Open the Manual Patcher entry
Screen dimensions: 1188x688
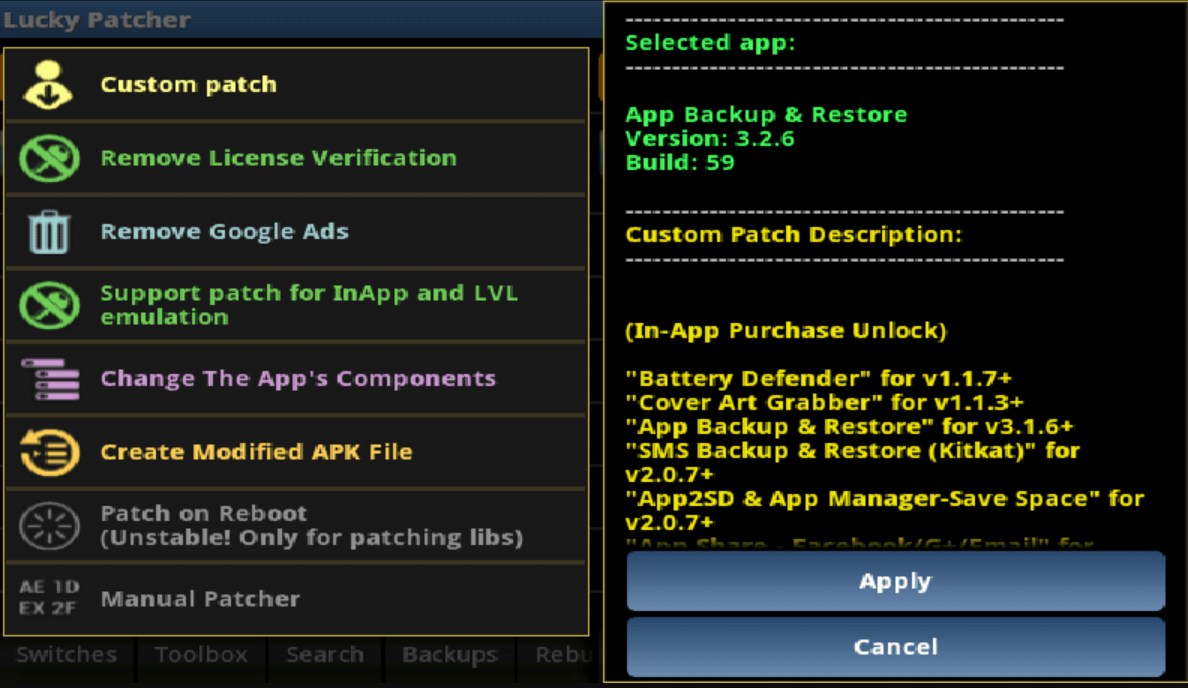click(x=295, y=599)
